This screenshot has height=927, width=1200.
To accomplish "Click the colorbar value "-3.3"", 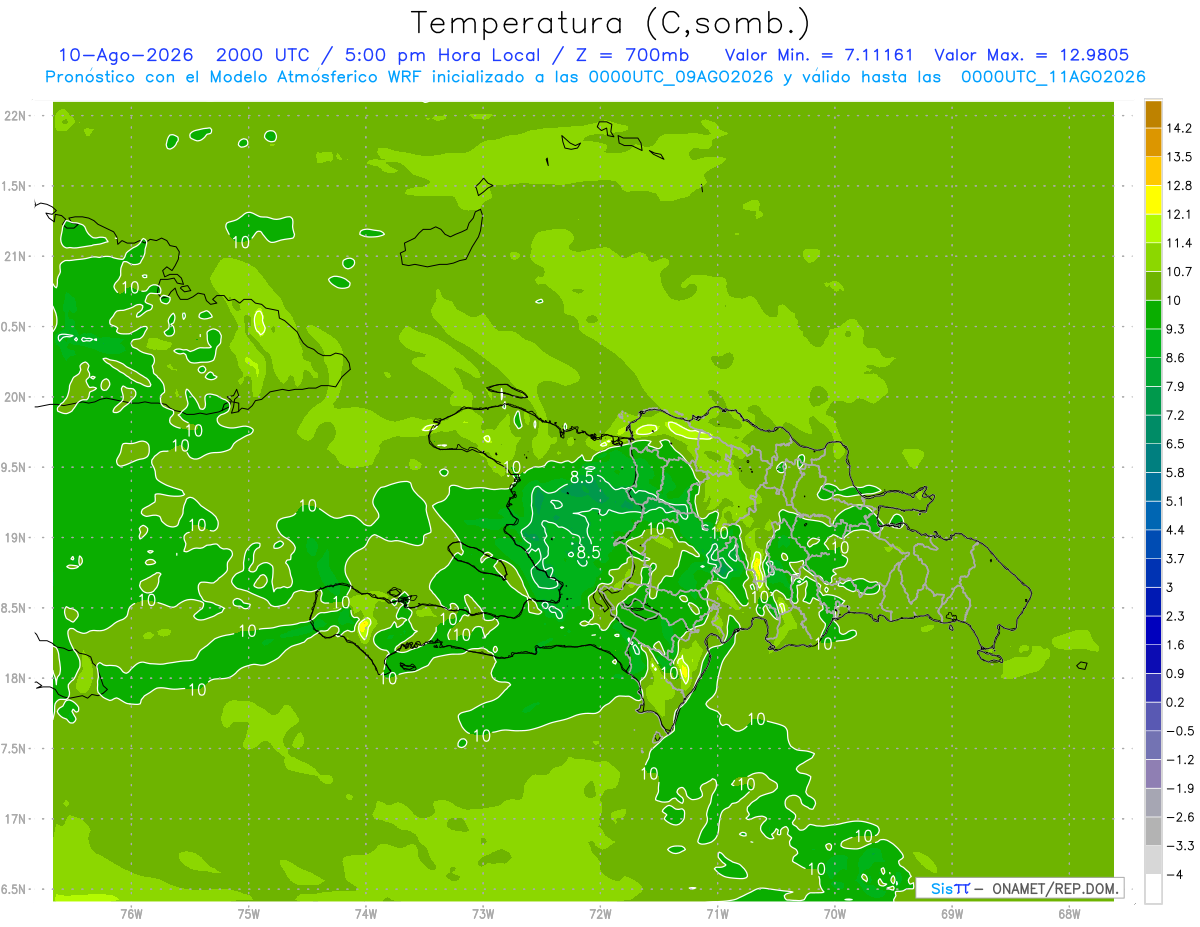I will 1179,846.
